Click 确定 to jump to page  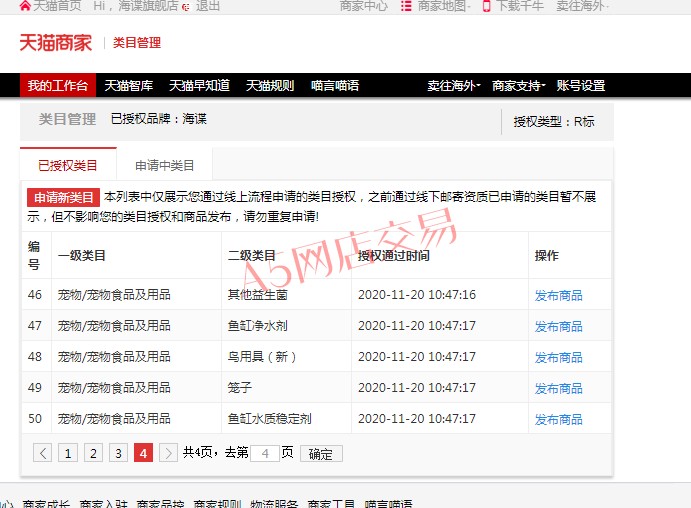tap(321, 453)
